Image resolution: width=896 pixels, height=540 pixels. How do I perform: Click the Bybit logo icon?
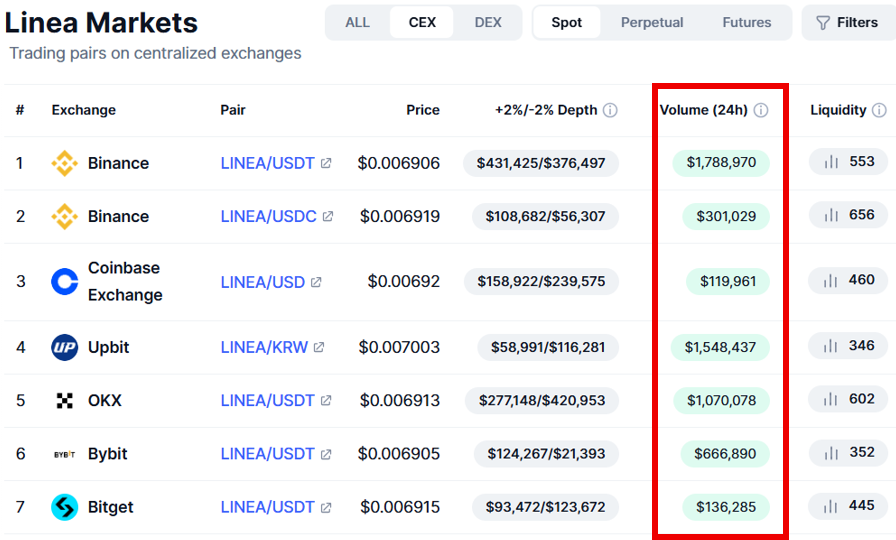pyautogui.click(x=65, y=454)
